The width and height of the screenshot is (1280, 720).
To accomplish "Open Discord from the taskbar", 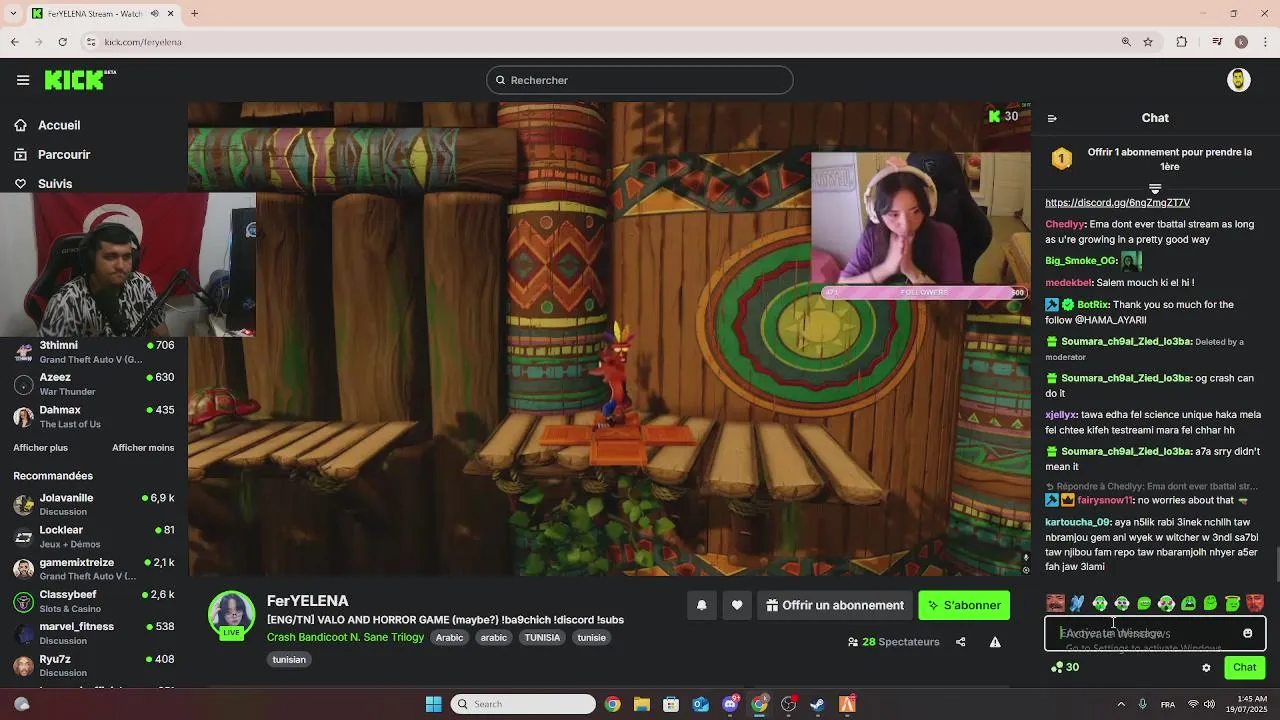I will (x=730, y=704).
